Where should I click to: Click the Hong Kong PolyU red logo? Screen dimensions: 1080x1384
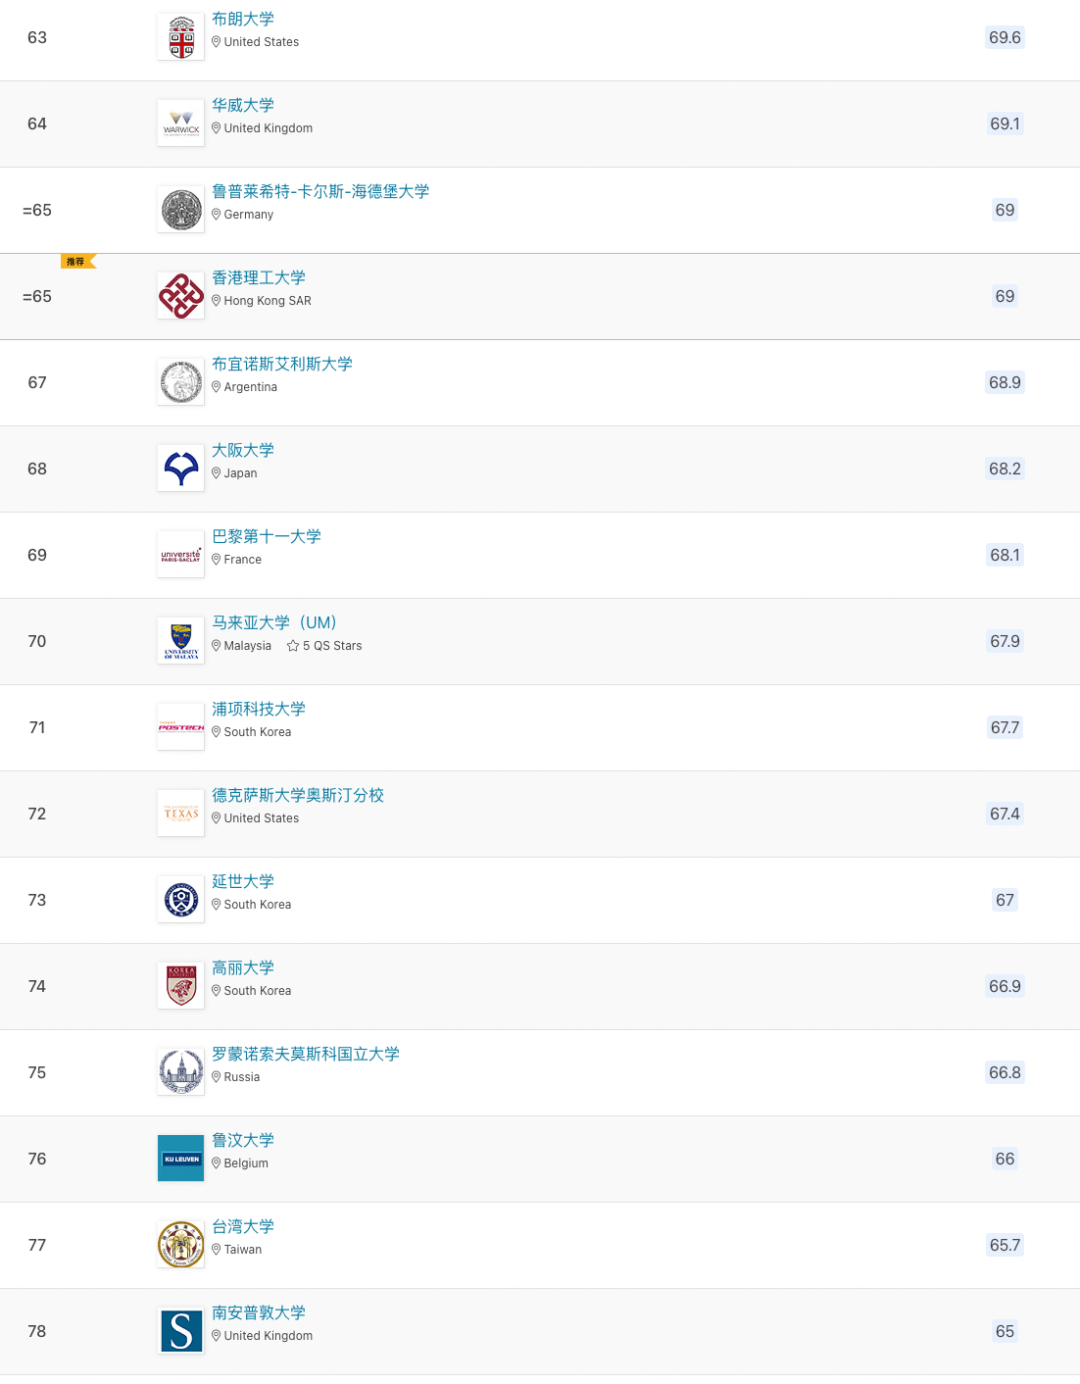(180, 294)
